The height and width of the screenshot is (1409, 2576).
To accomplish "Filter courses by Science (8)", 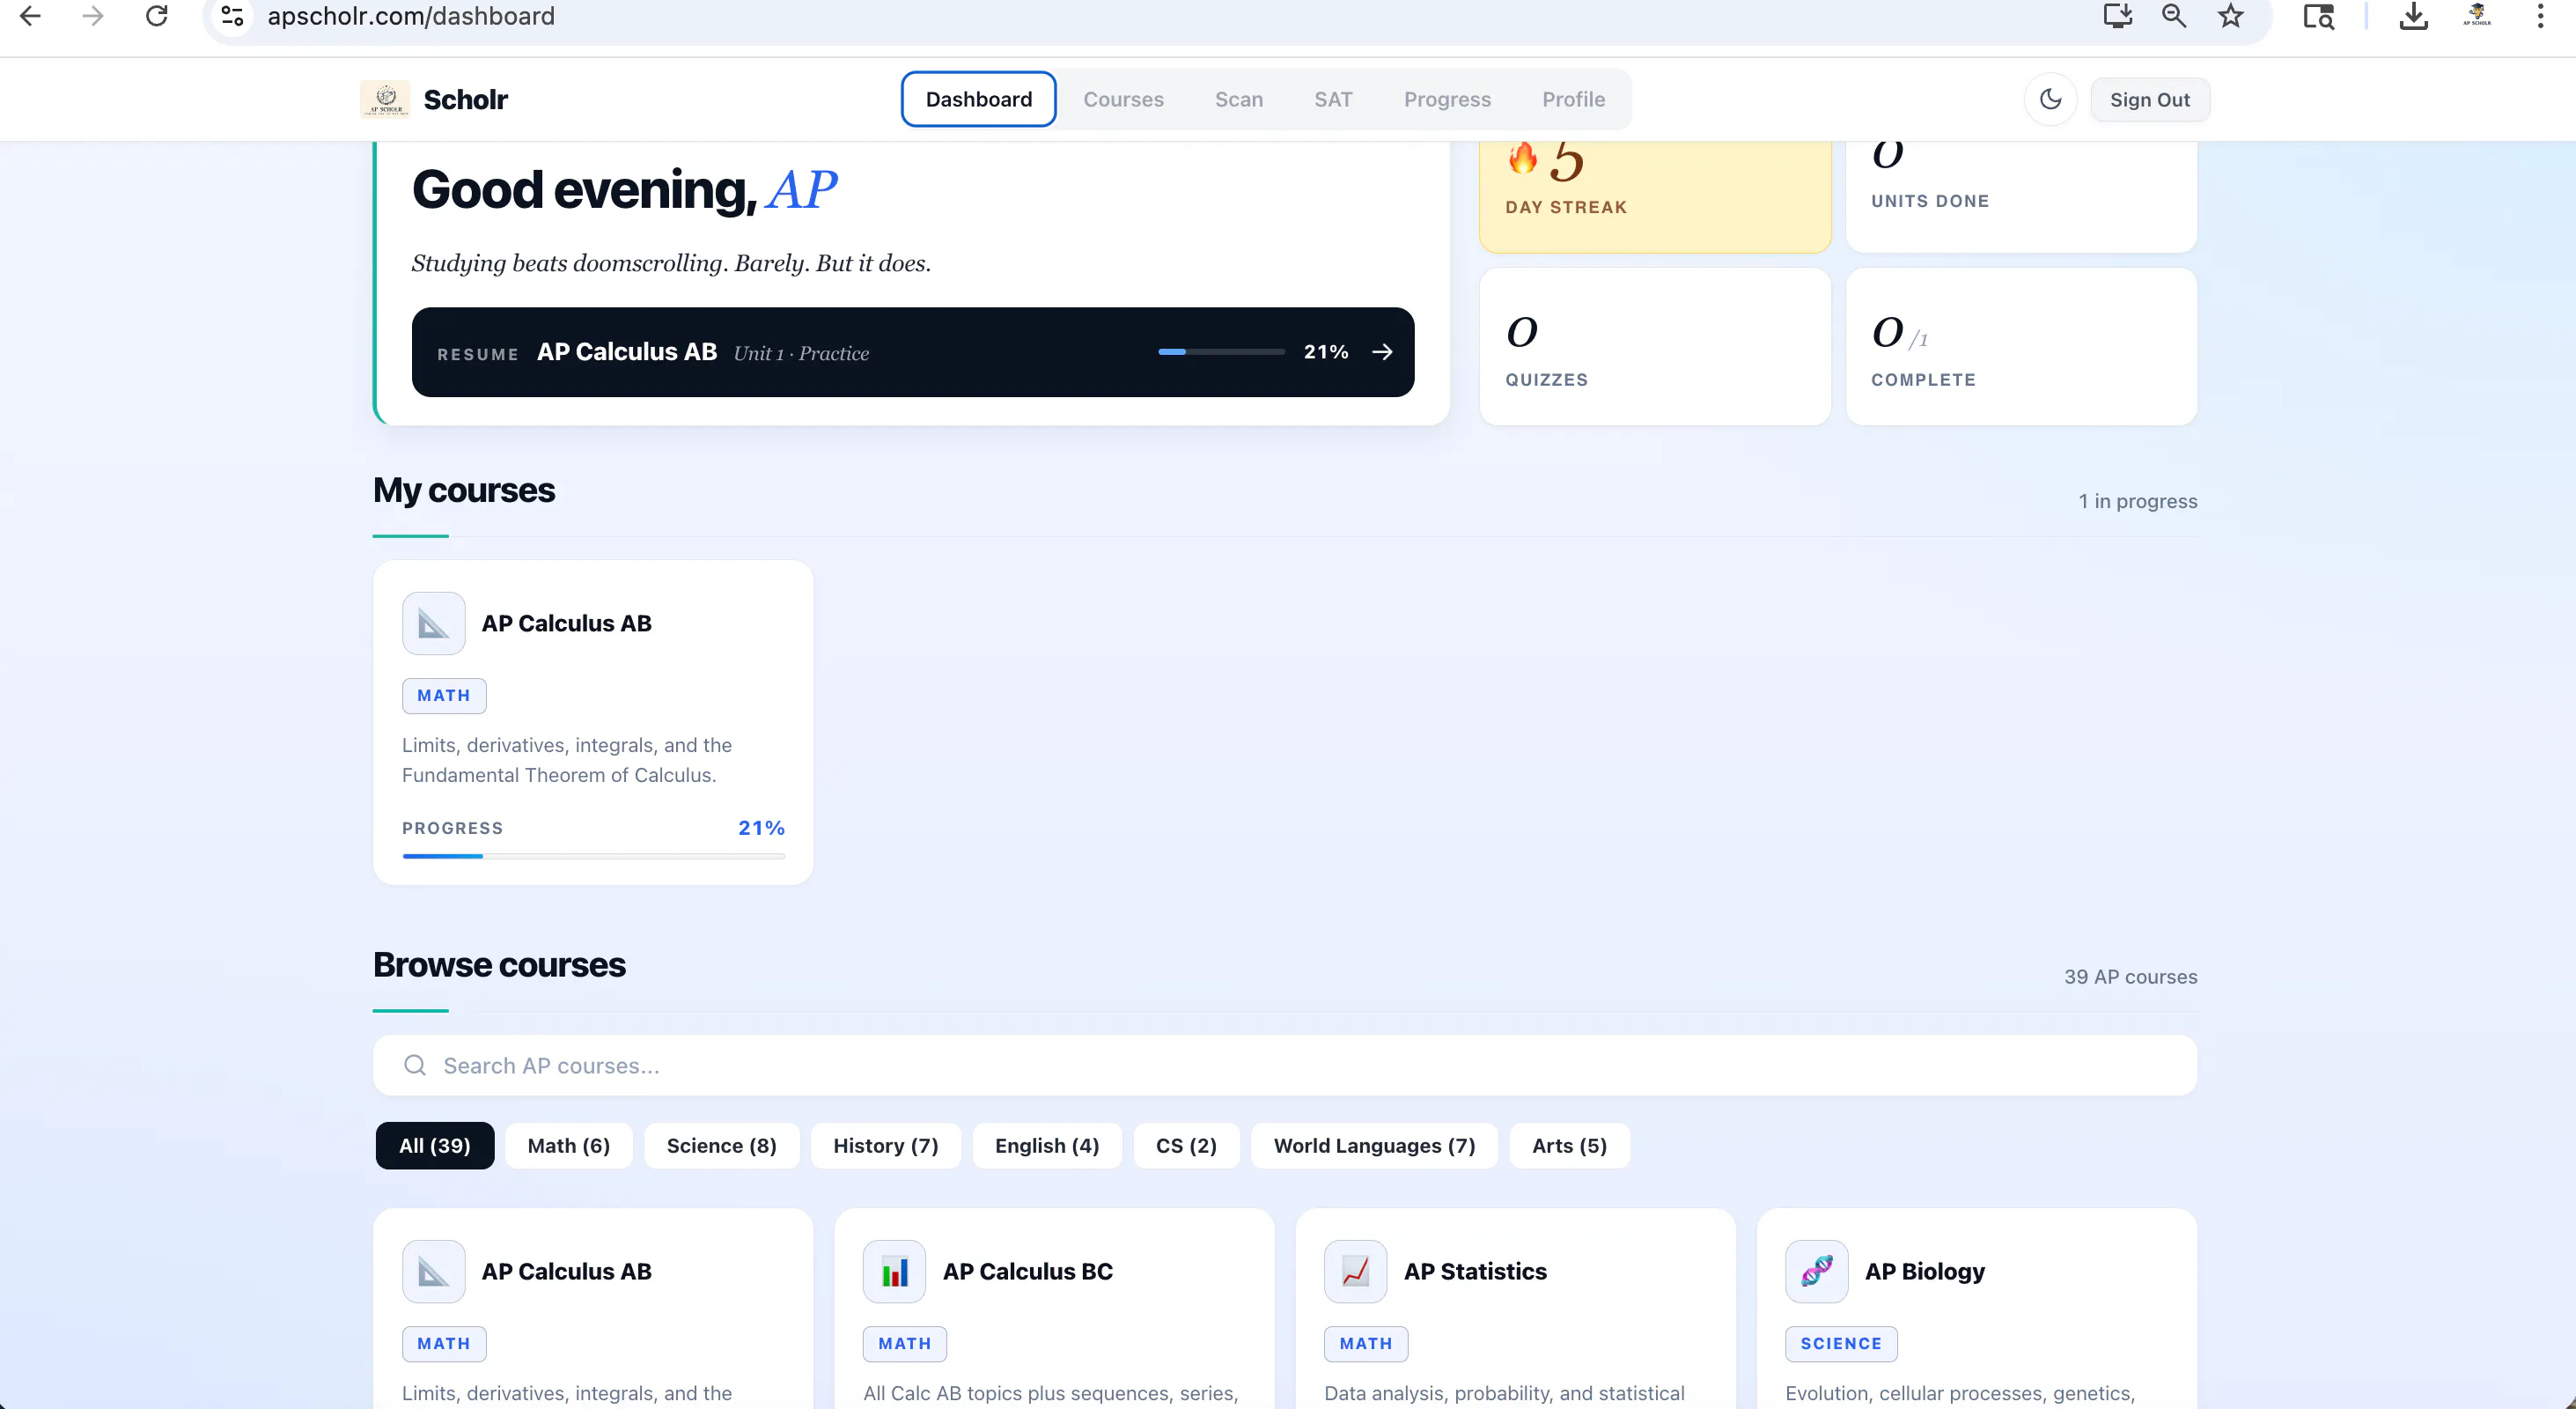I will point(722,1145).
